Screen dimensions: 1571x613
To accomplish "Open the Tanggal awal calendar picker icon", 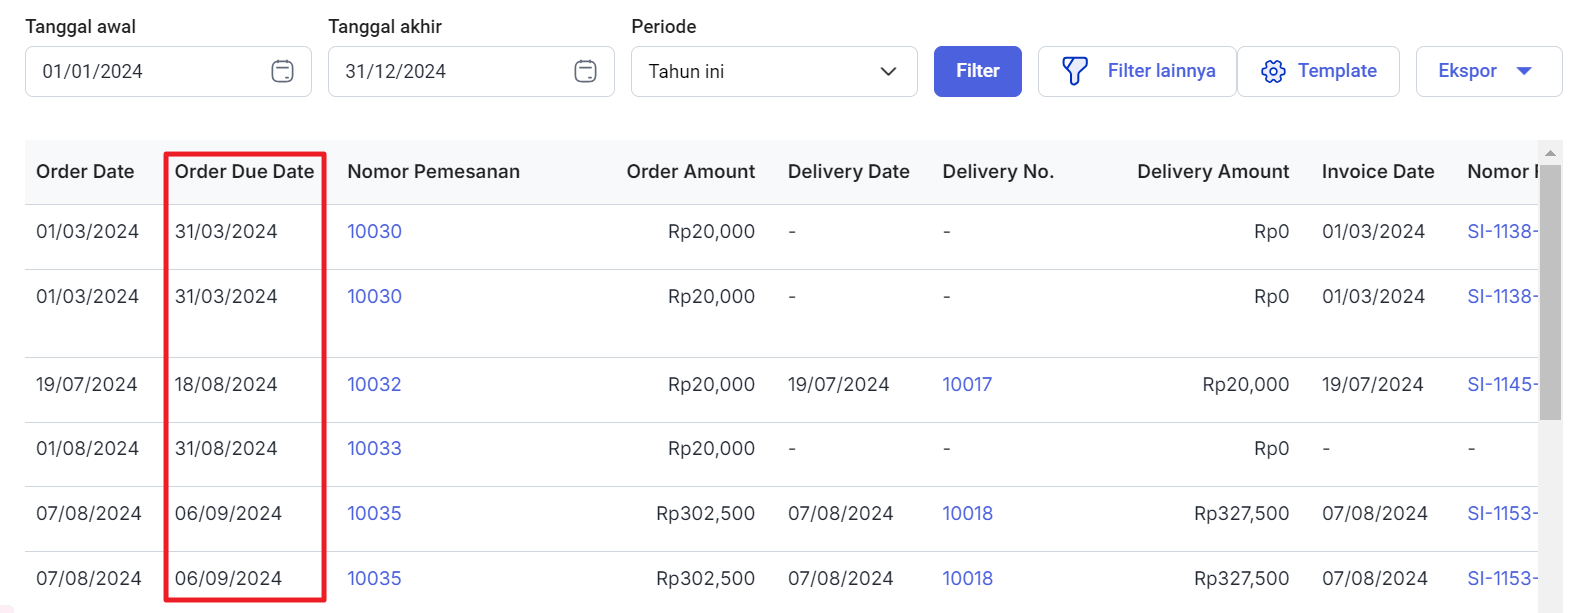I will [x=282, y=71].
